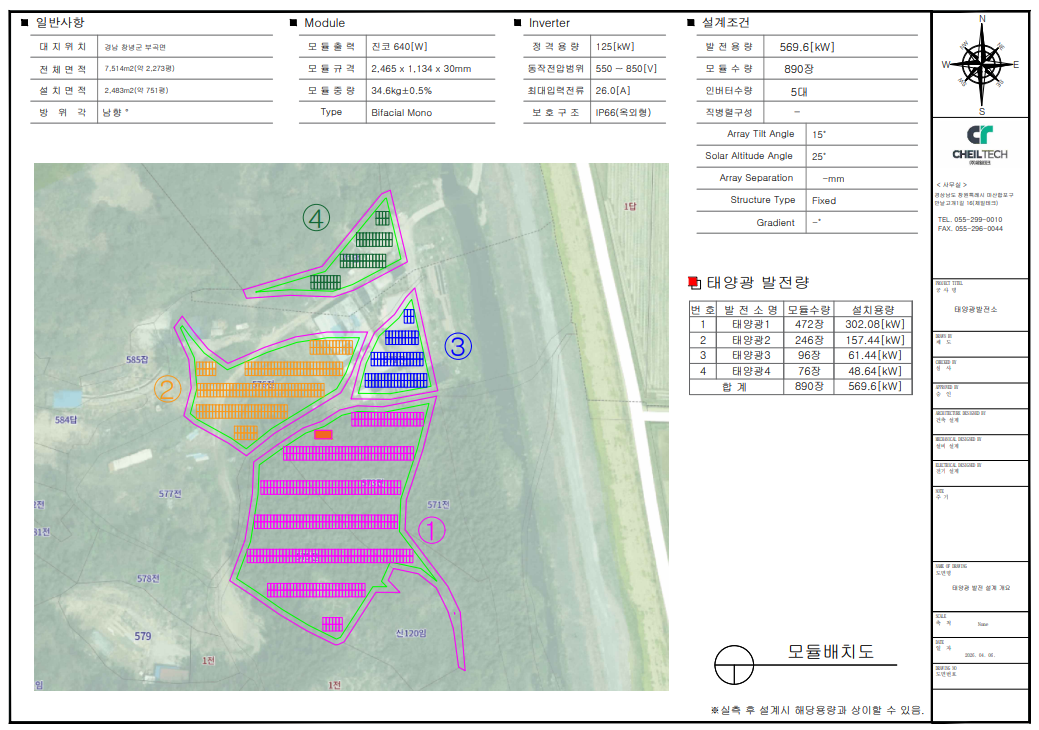Viewport: 1039px width, 730px height.
Task: Click the circle crosshair symbol beside 모듈배치도
Action: pyautogui.click(x=735, y=663)
